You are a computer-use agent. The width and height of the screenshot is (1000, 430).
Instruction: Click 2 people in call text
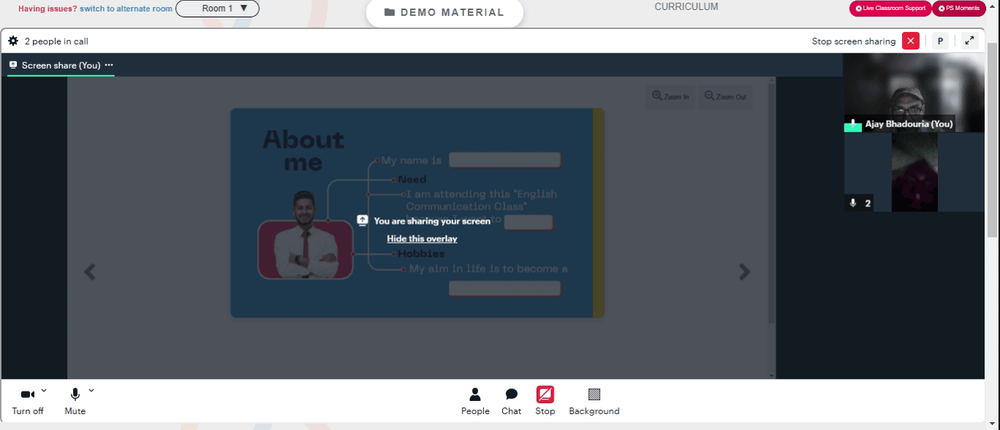point(56,41)
